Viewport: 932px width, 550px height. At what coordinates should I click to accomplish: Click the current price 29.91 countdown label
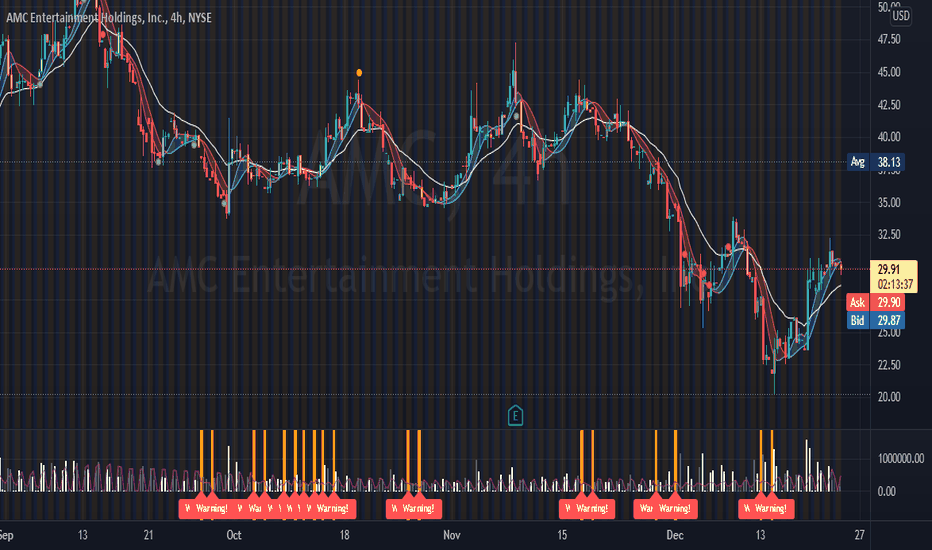point(893,276)
